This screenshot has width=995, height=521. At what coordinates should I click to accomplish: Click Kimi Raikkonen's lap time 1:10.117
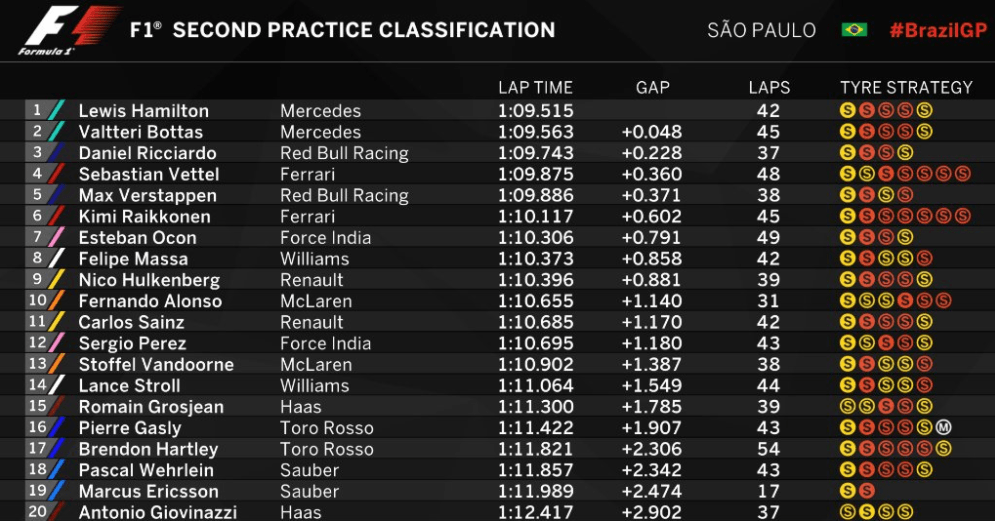tap(536, 216)
